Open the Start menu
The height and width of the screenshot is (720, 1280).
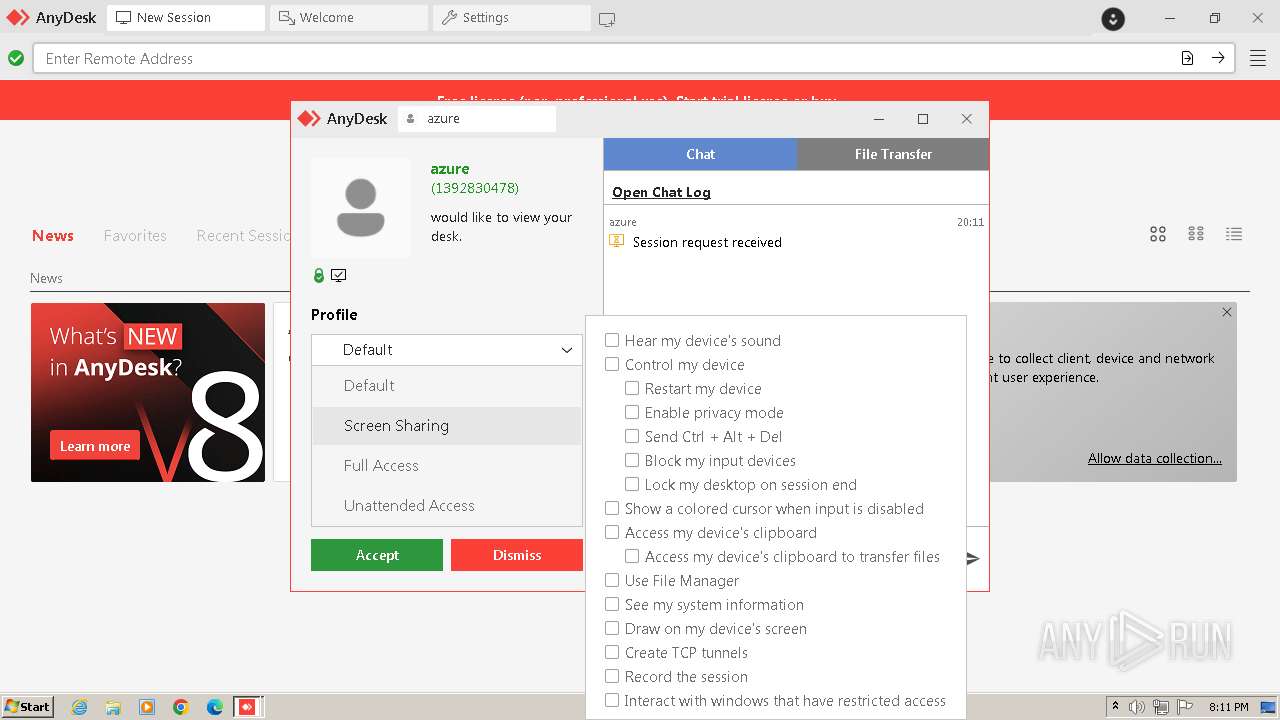point(27,707)
